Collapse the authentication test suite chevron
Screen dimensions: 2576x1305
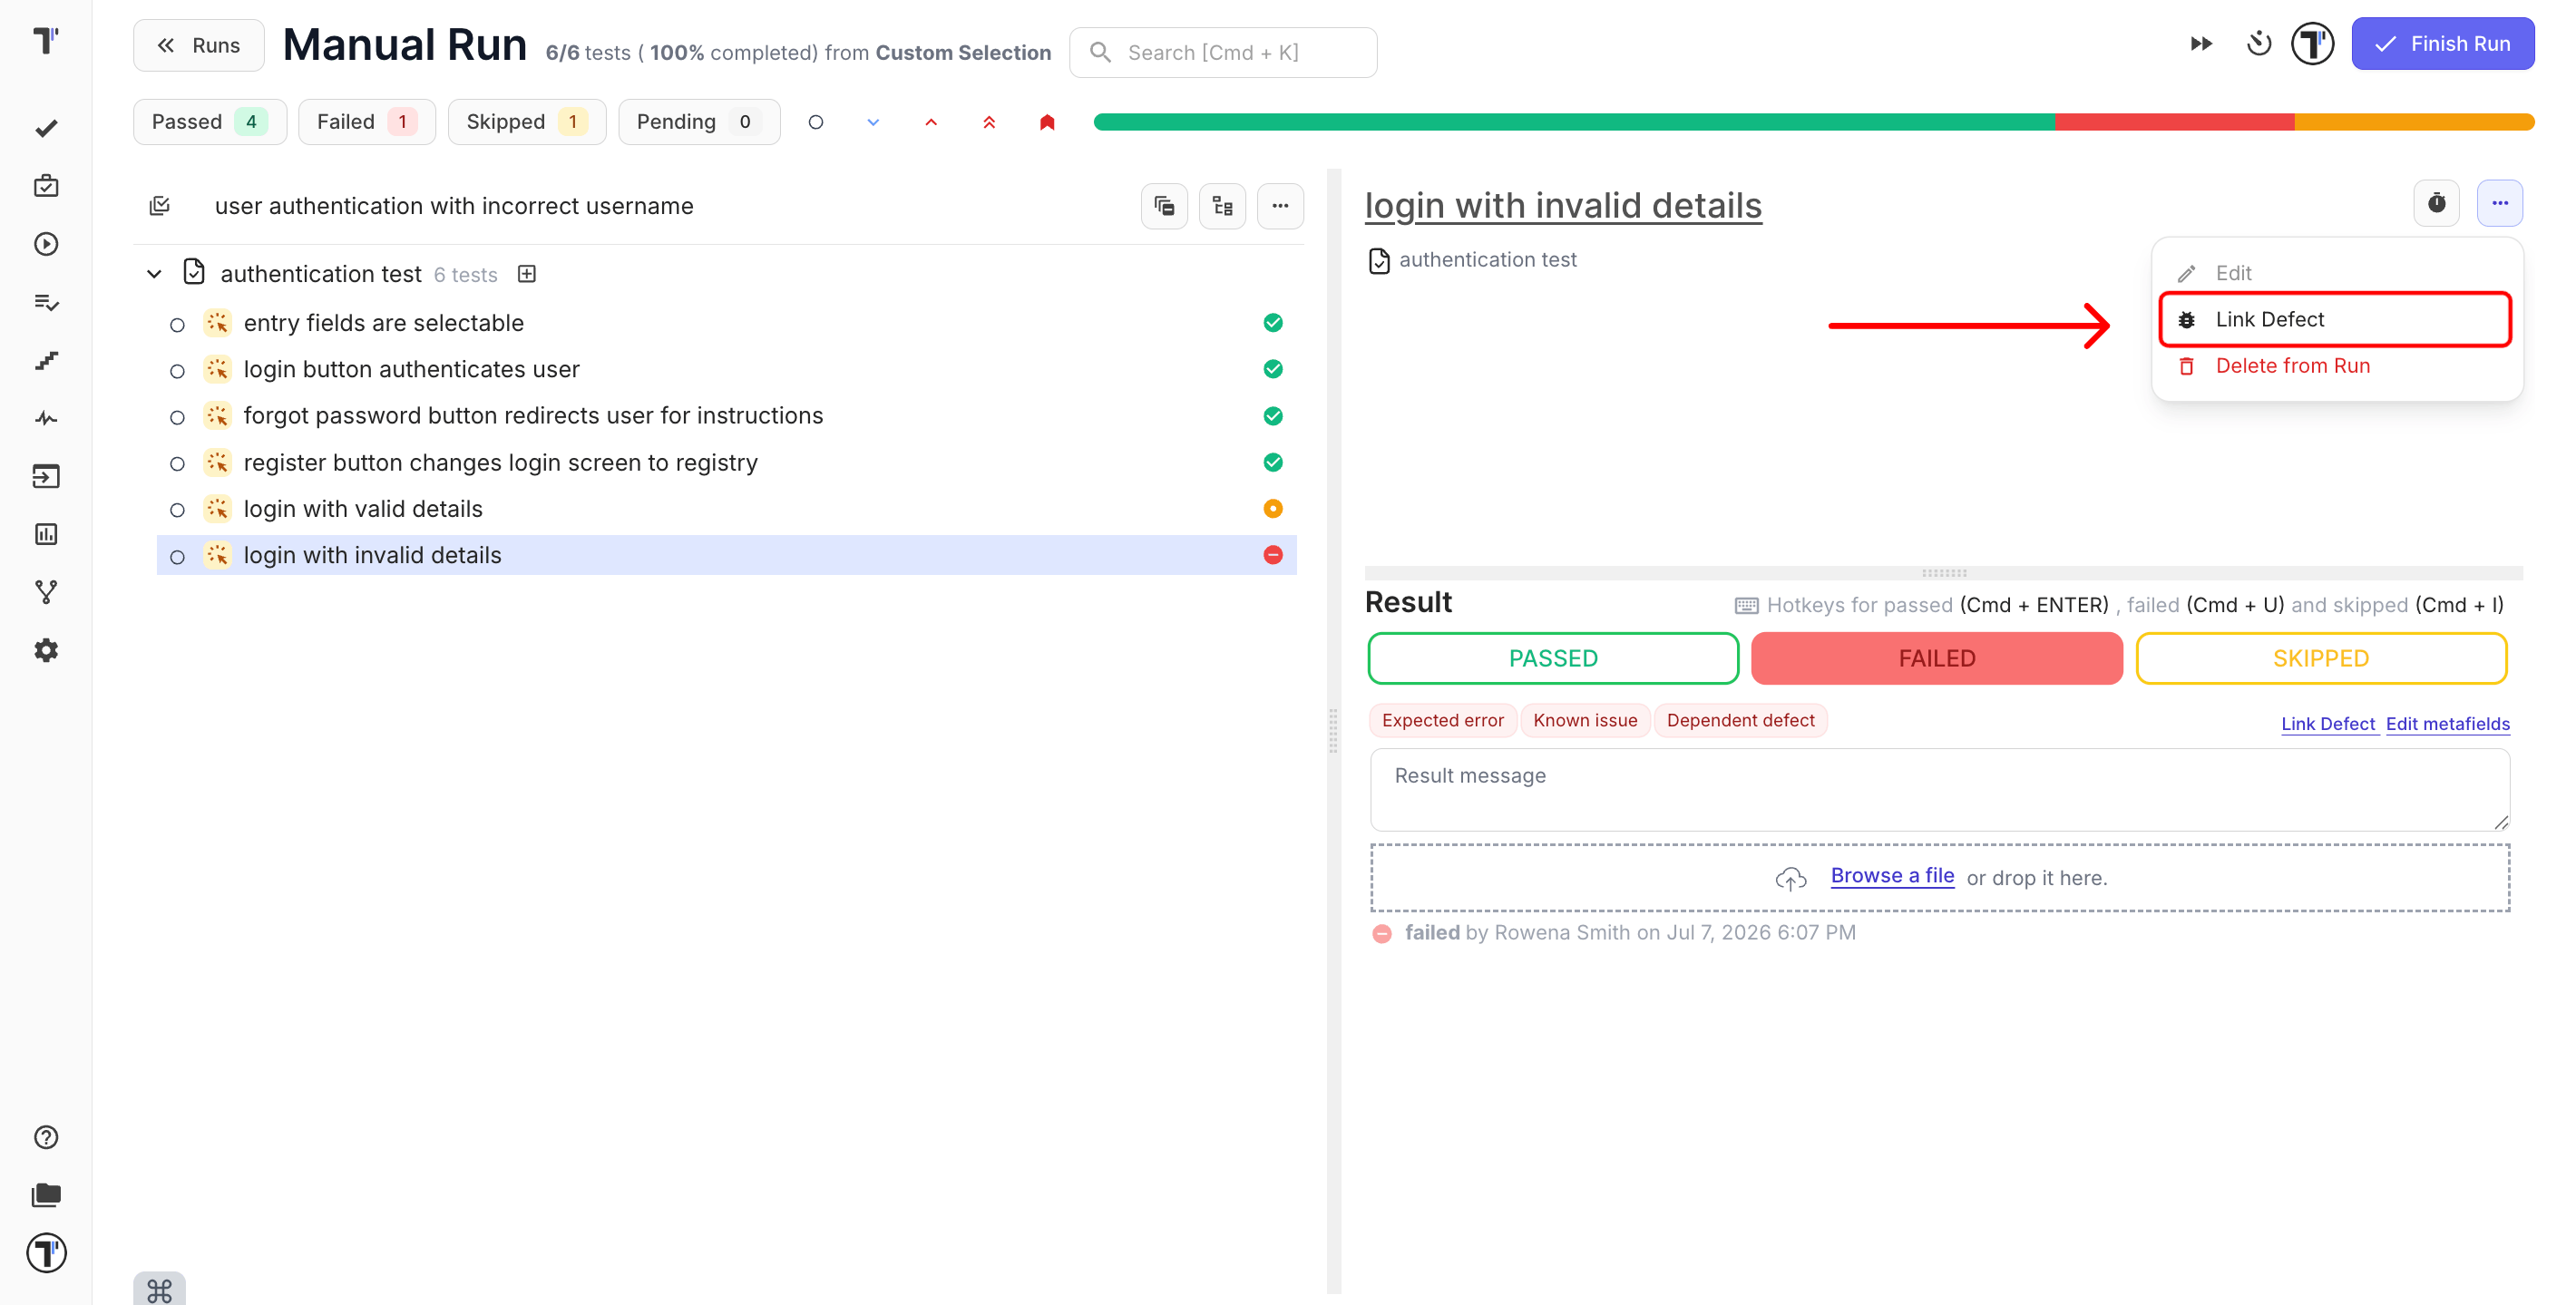[x=154, y=274]
